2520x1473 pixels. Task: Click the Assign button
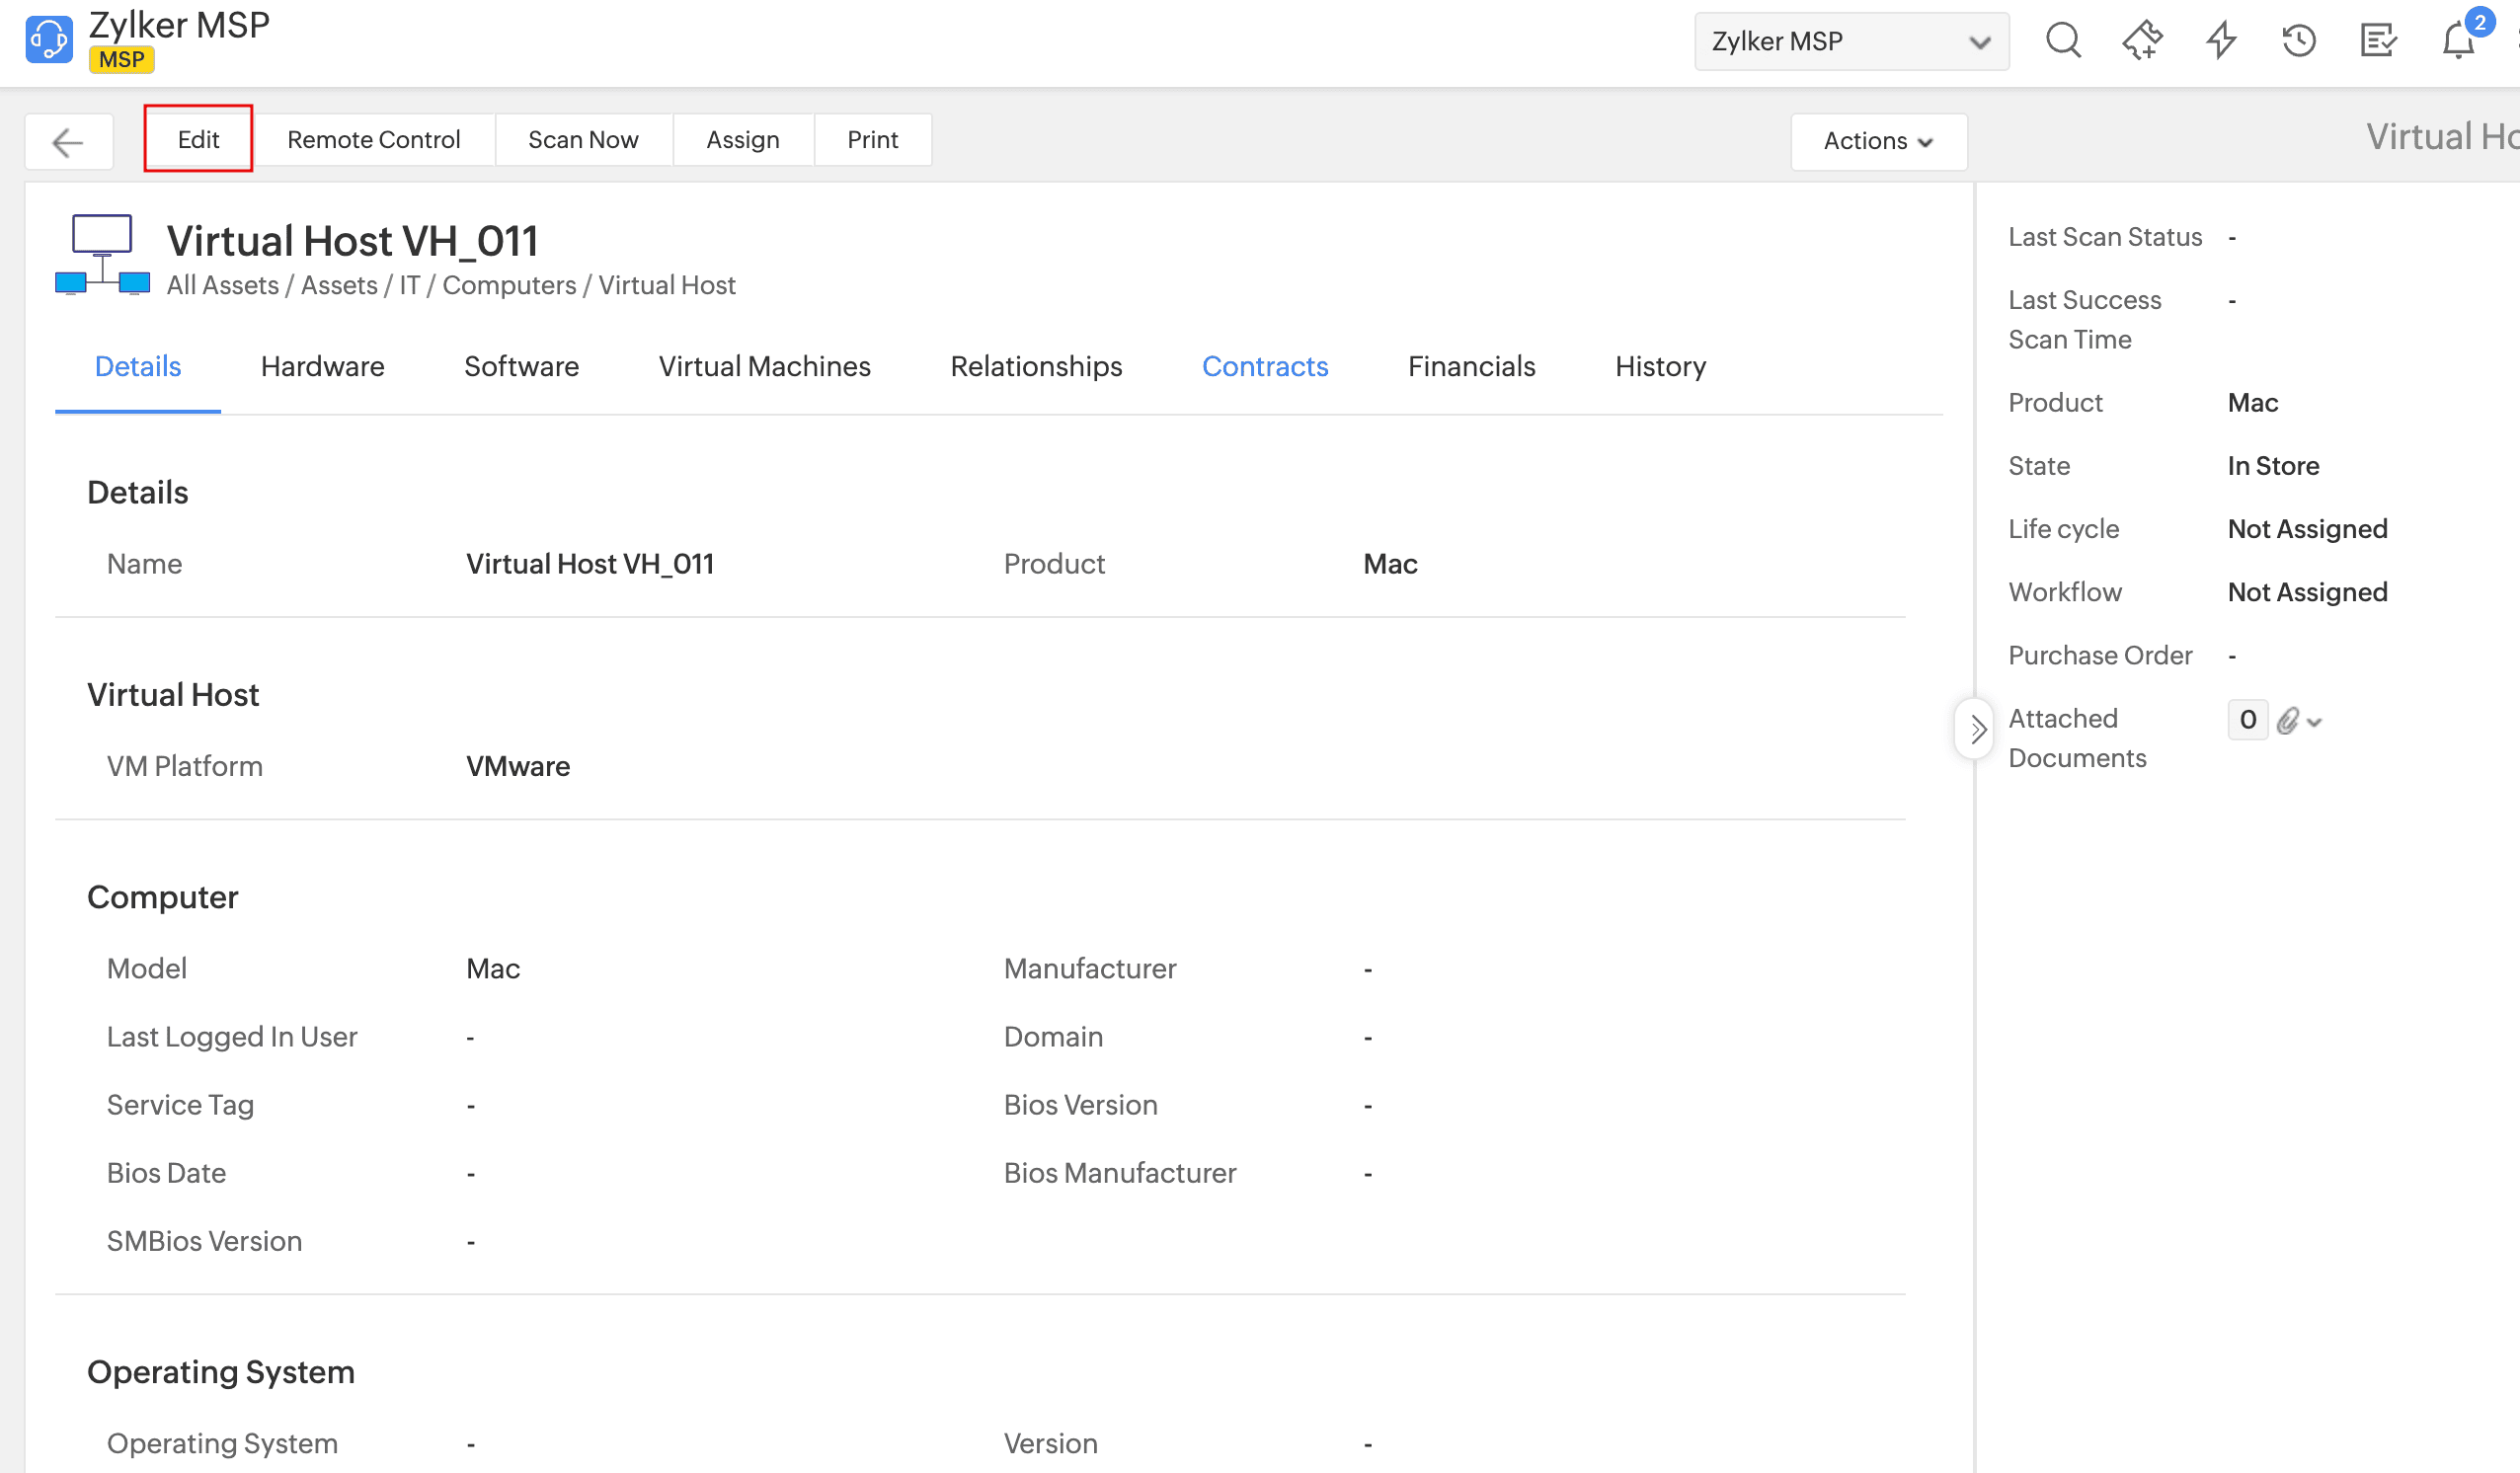[742, 139]
